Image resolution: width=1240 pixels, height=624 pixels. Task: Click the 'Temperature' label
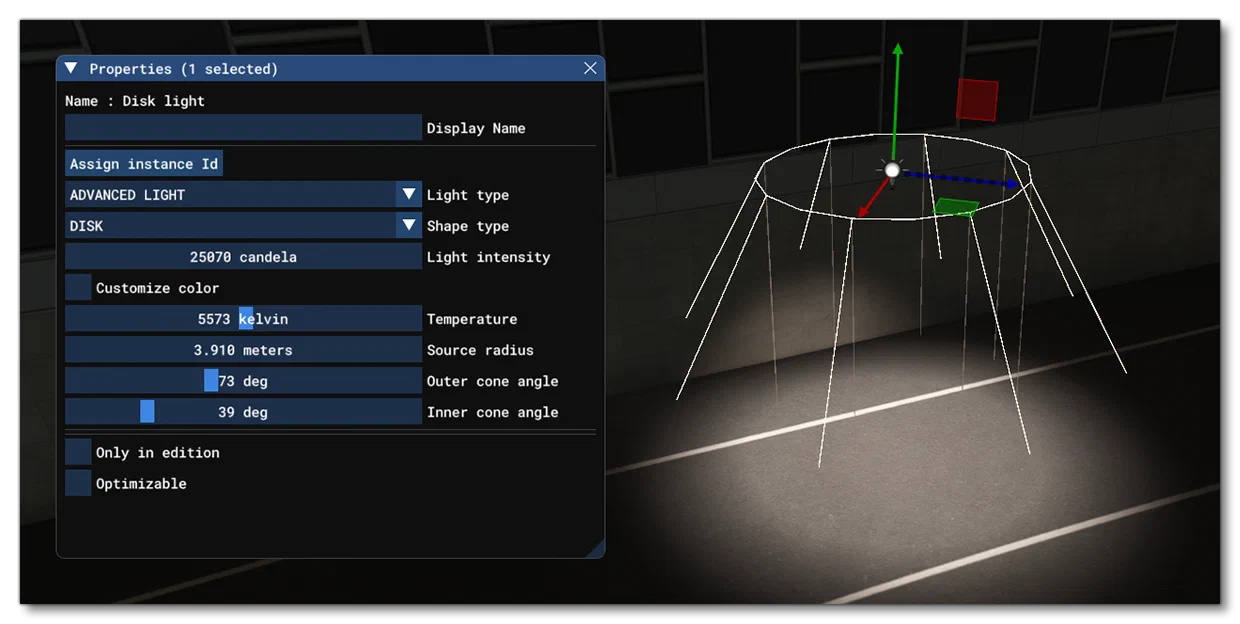(472, 319)
